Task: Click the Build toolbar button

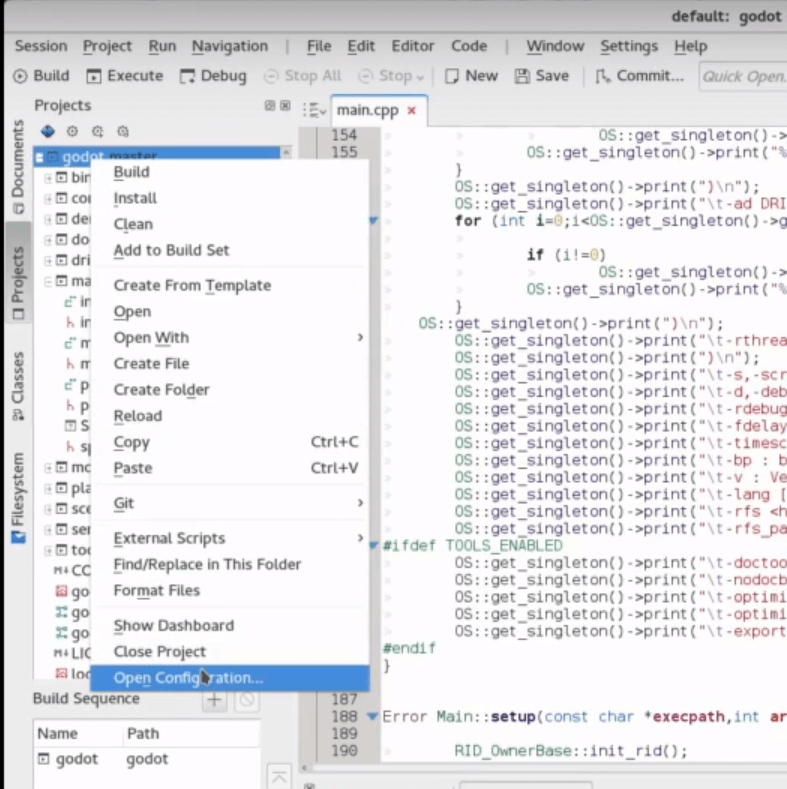Action: [41, 76]
